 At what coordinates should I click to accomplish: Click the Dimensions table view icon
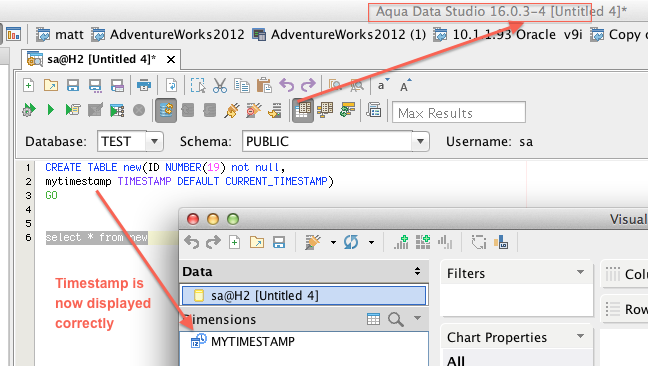point(373,319)
